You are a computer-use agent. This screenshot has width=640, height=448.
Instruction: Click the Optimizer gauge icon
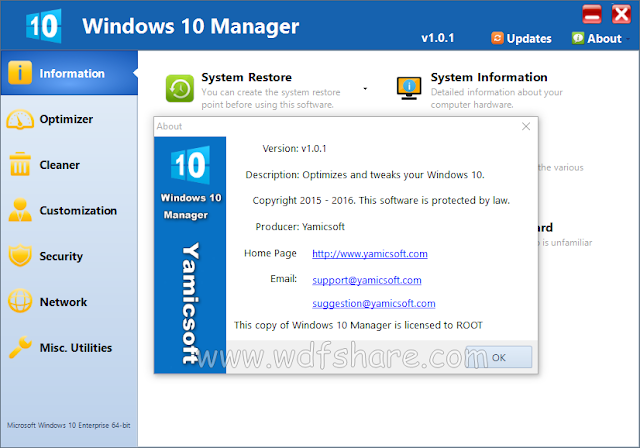coord(20,119)
